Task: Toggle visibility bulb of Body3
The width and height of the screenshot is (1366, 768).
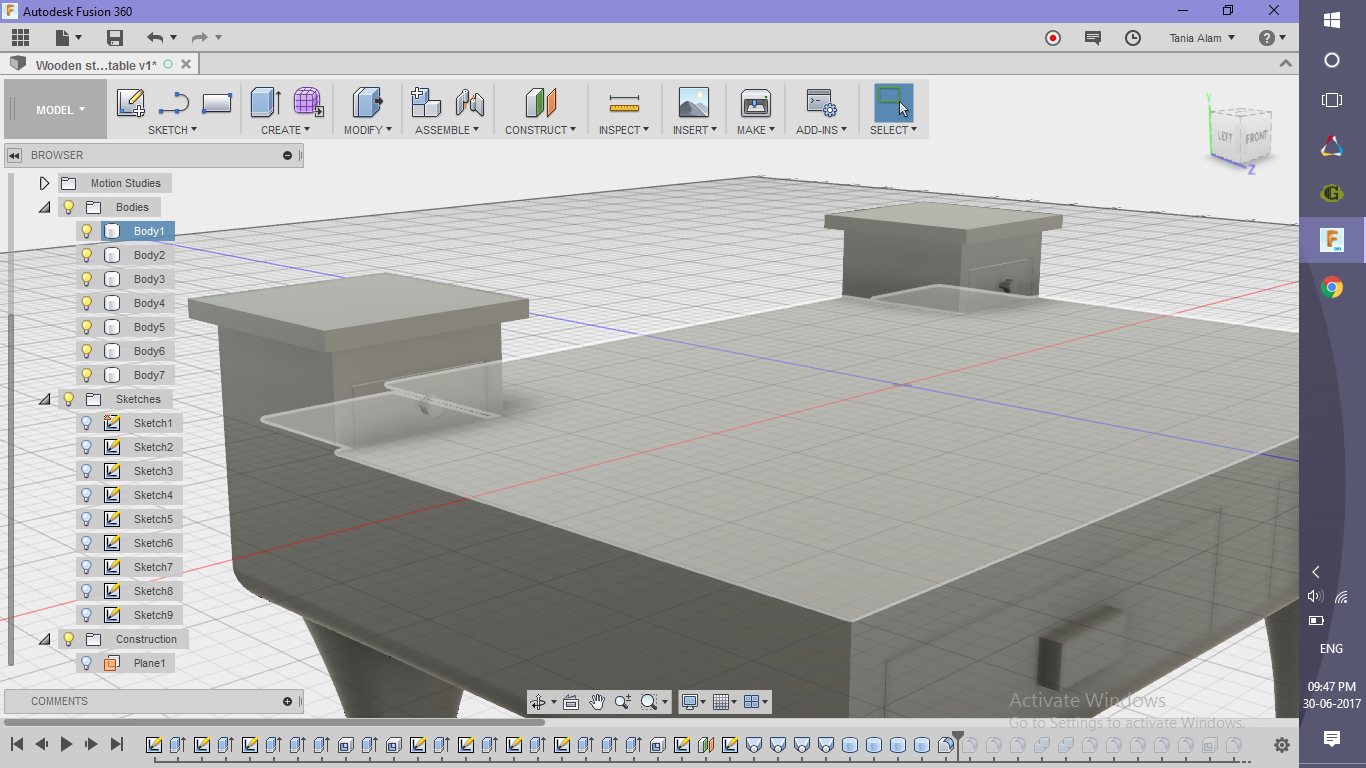Action: coord(86,279)
